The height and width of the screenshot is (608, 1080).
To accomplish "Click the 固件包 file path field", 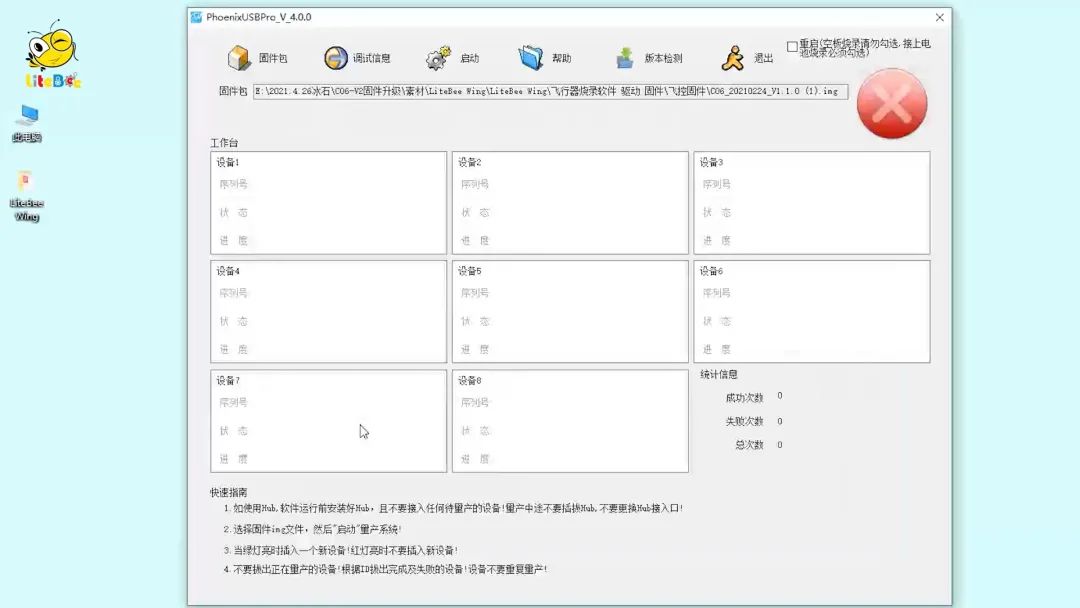I will (x=550, y=91).
